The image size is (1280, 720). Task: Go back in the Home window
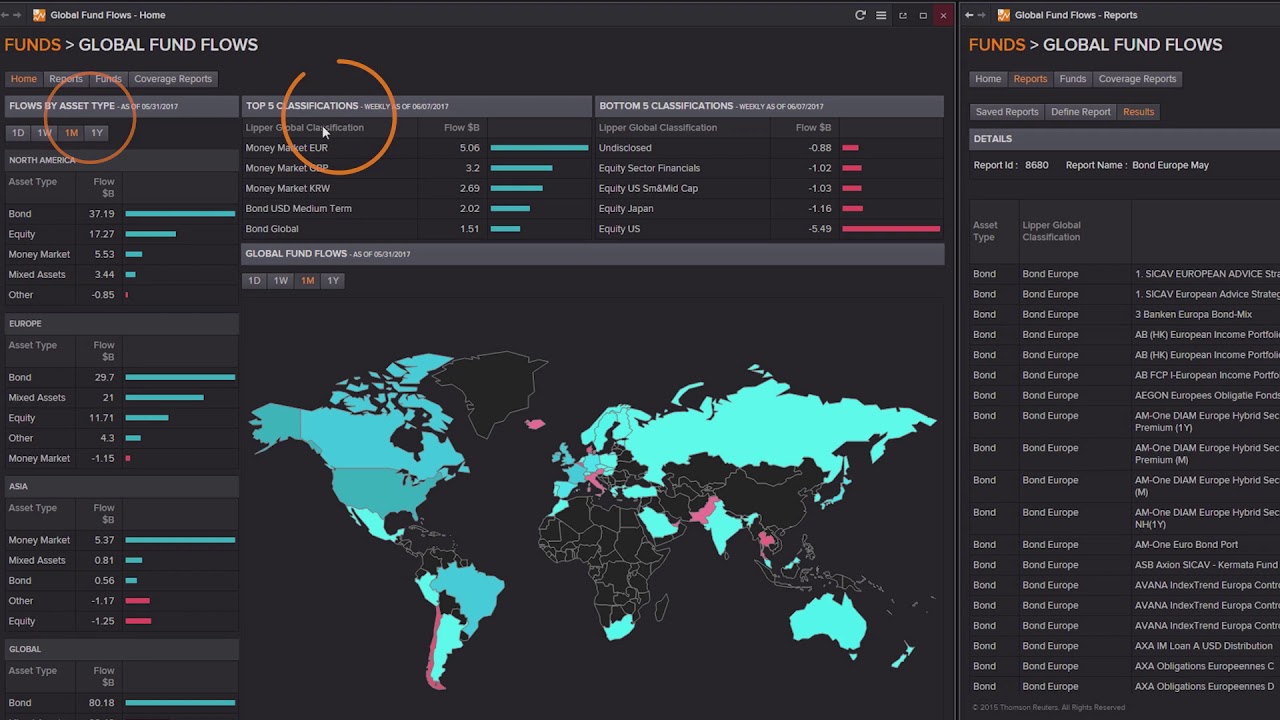(5, 15)
